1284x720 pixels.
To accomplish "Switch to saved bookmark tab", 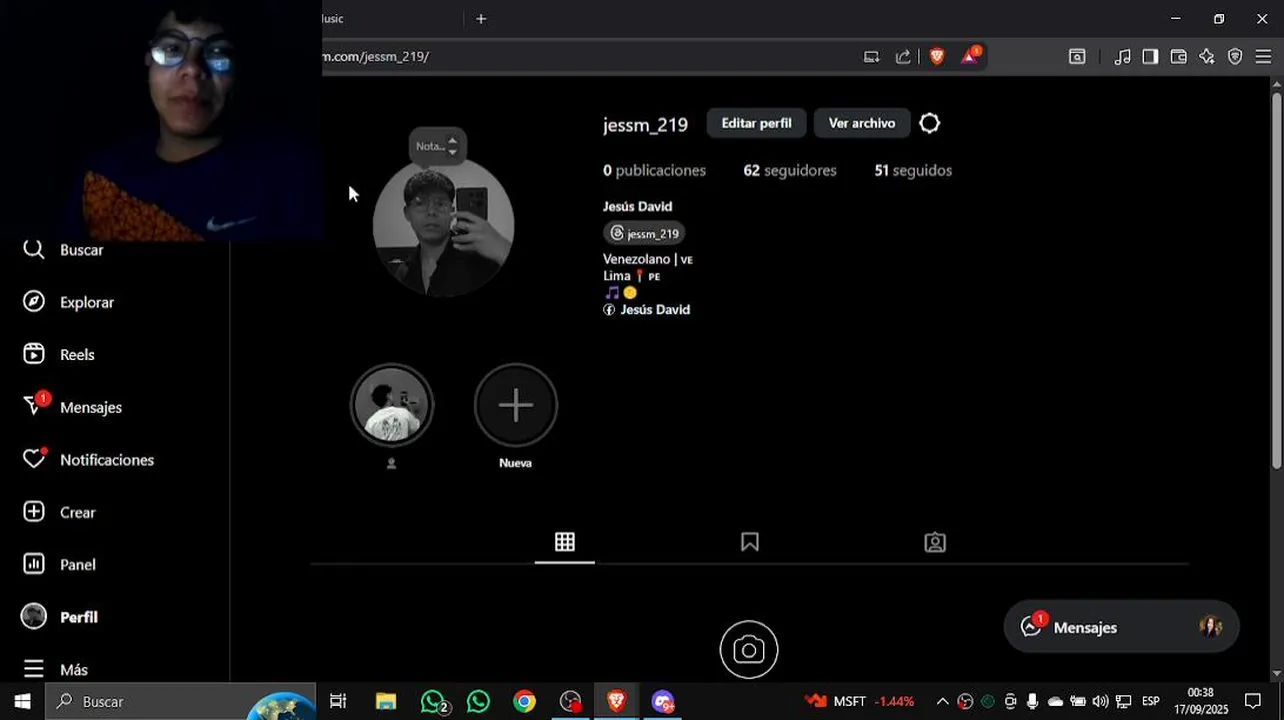I will [x=750, y=542].
